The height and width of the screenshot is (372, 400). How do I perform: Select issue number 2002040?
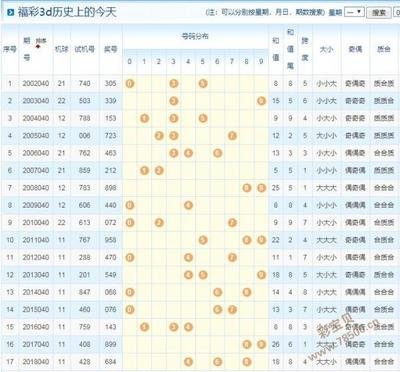(36, 83)
